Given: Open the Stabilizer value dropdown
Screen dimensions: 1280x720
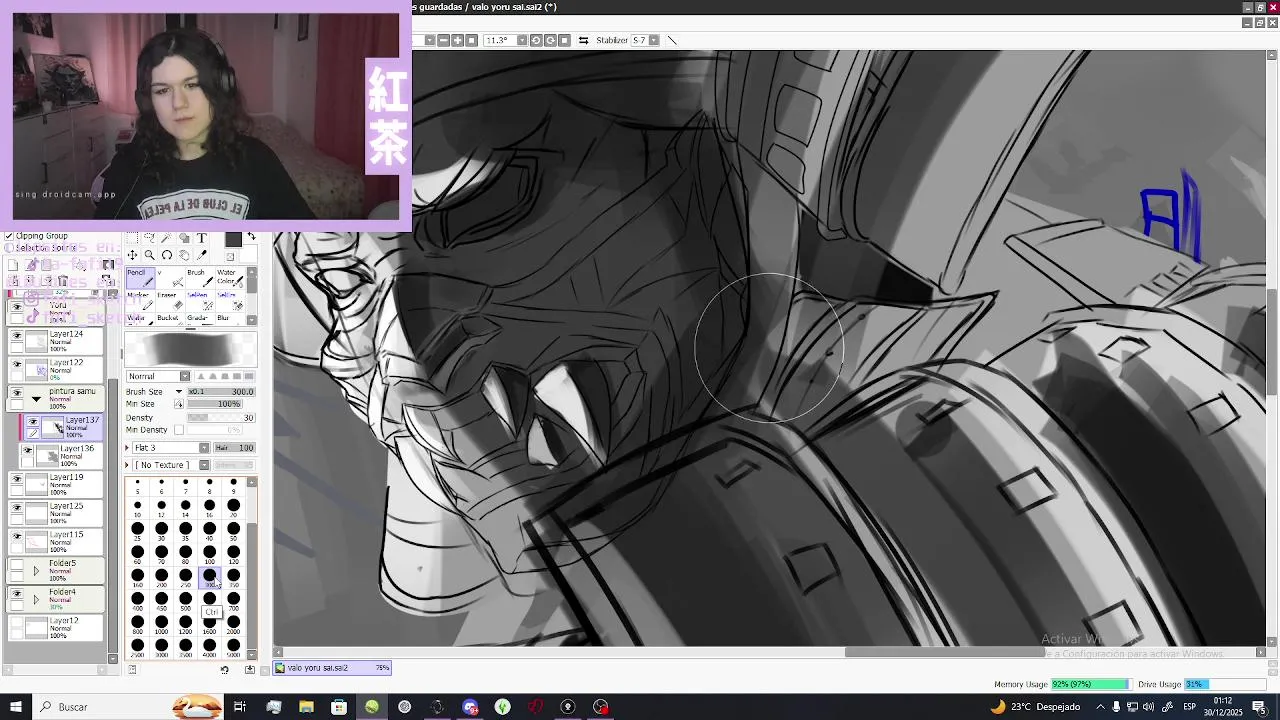Looking at the screenshot, I should pos(654,40).
